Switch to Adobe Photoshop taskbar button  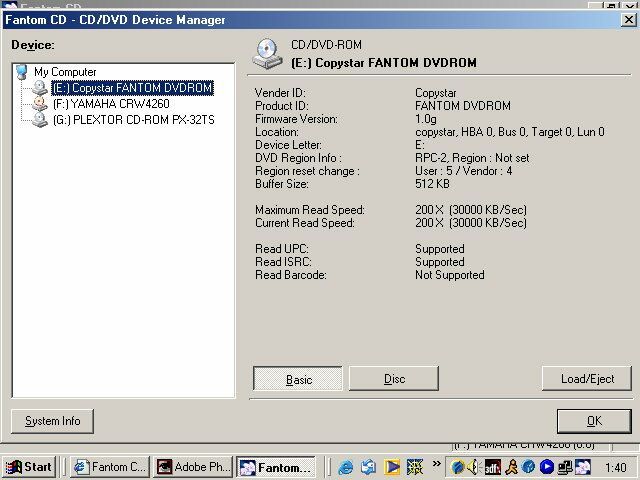[x=193, y=467]
